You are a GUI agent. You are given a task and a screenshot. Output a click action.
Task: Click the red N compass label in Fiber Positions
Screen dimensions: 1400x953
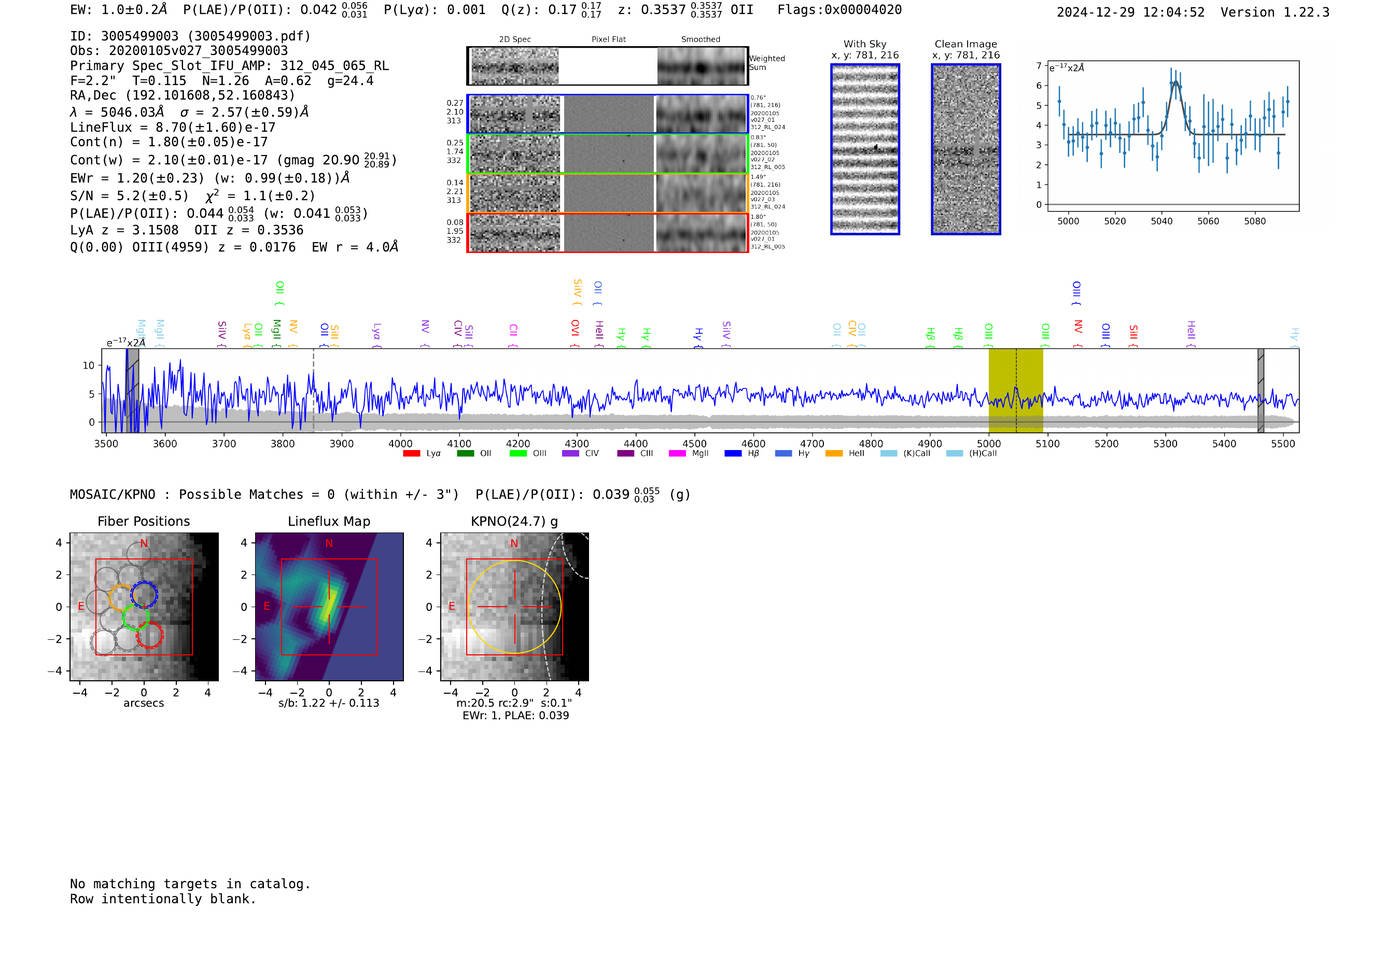(144, 544)
